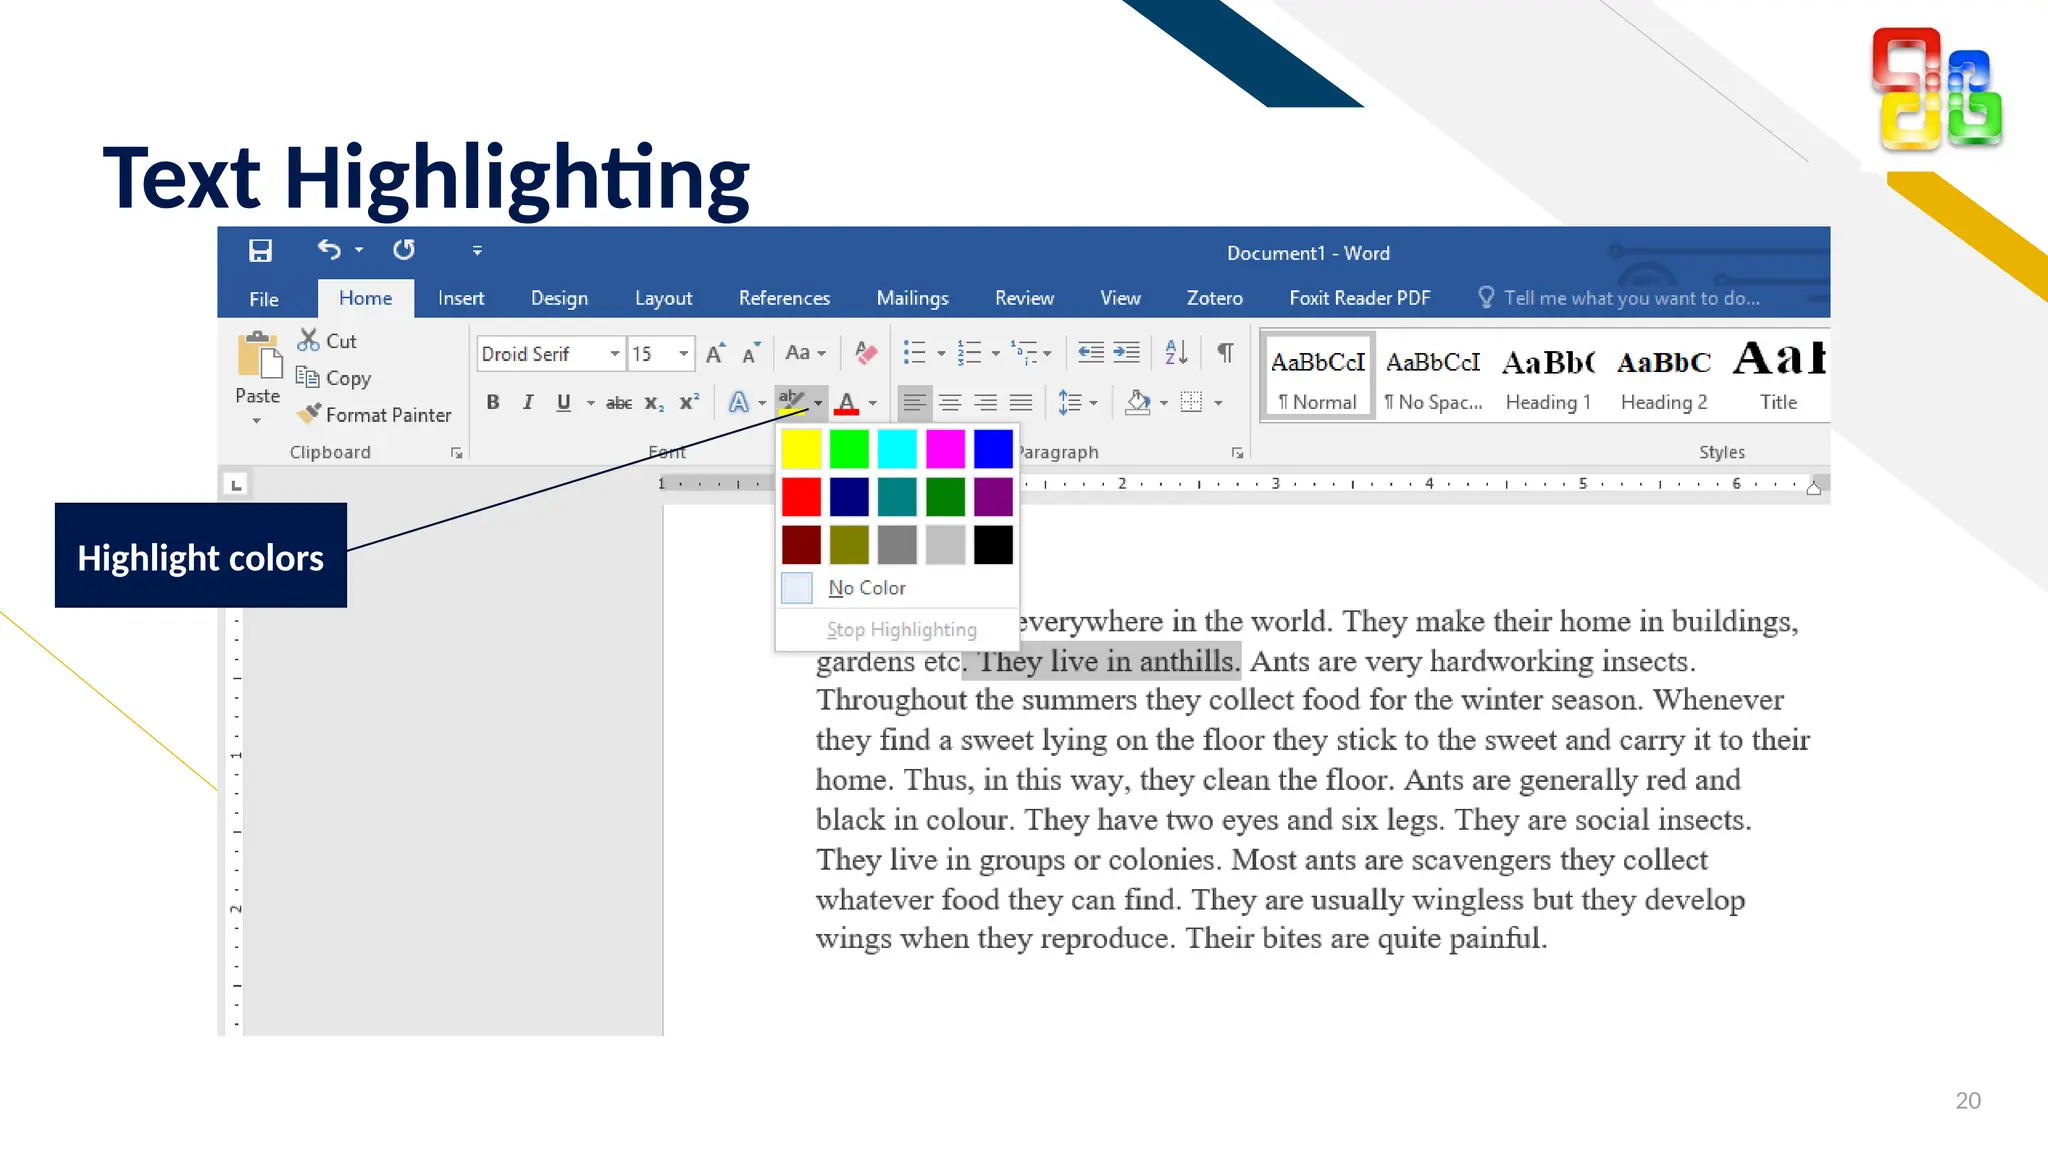Clear all formatting with the eraser icon
Image resolution: width=2048 pixels, height=1152 pixels.
866,353
